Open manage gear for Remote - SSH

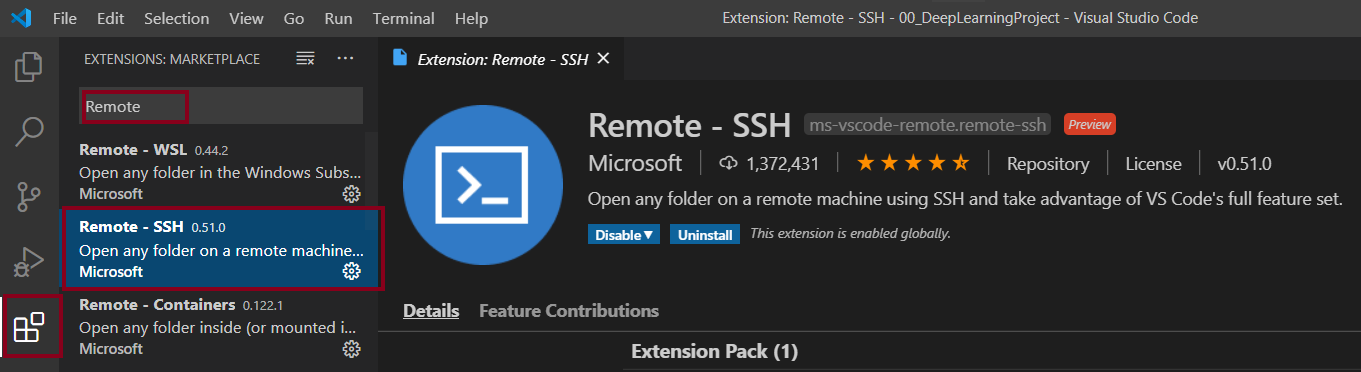pyautogui.click(x=351, y=271)
